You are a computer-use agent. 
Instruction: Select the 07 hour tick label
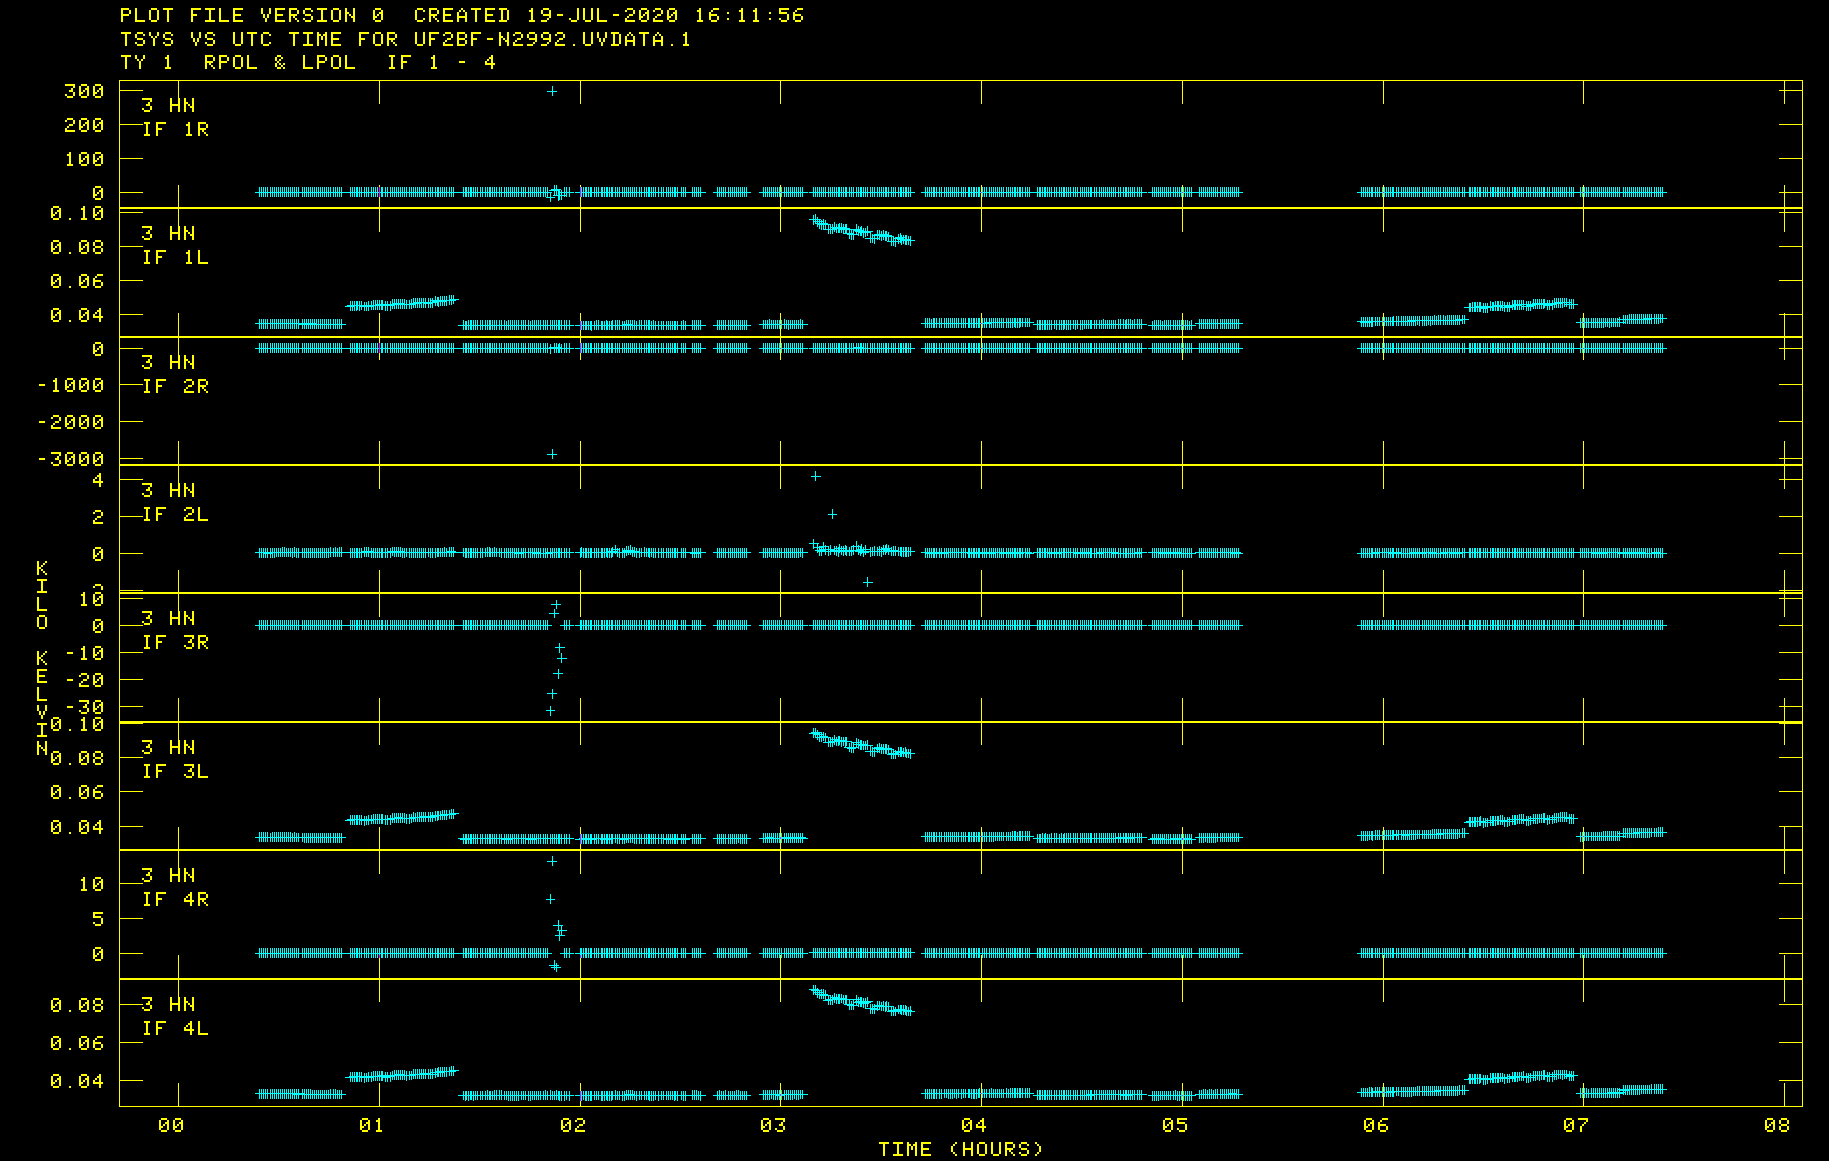tap(1575, 1125)
